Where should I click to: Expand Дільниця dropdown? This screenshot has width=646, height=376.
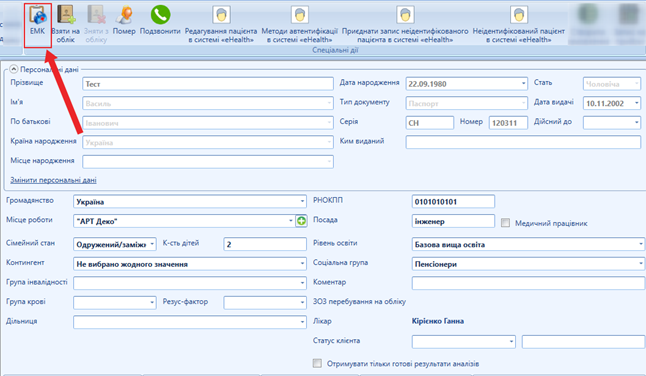302,322
